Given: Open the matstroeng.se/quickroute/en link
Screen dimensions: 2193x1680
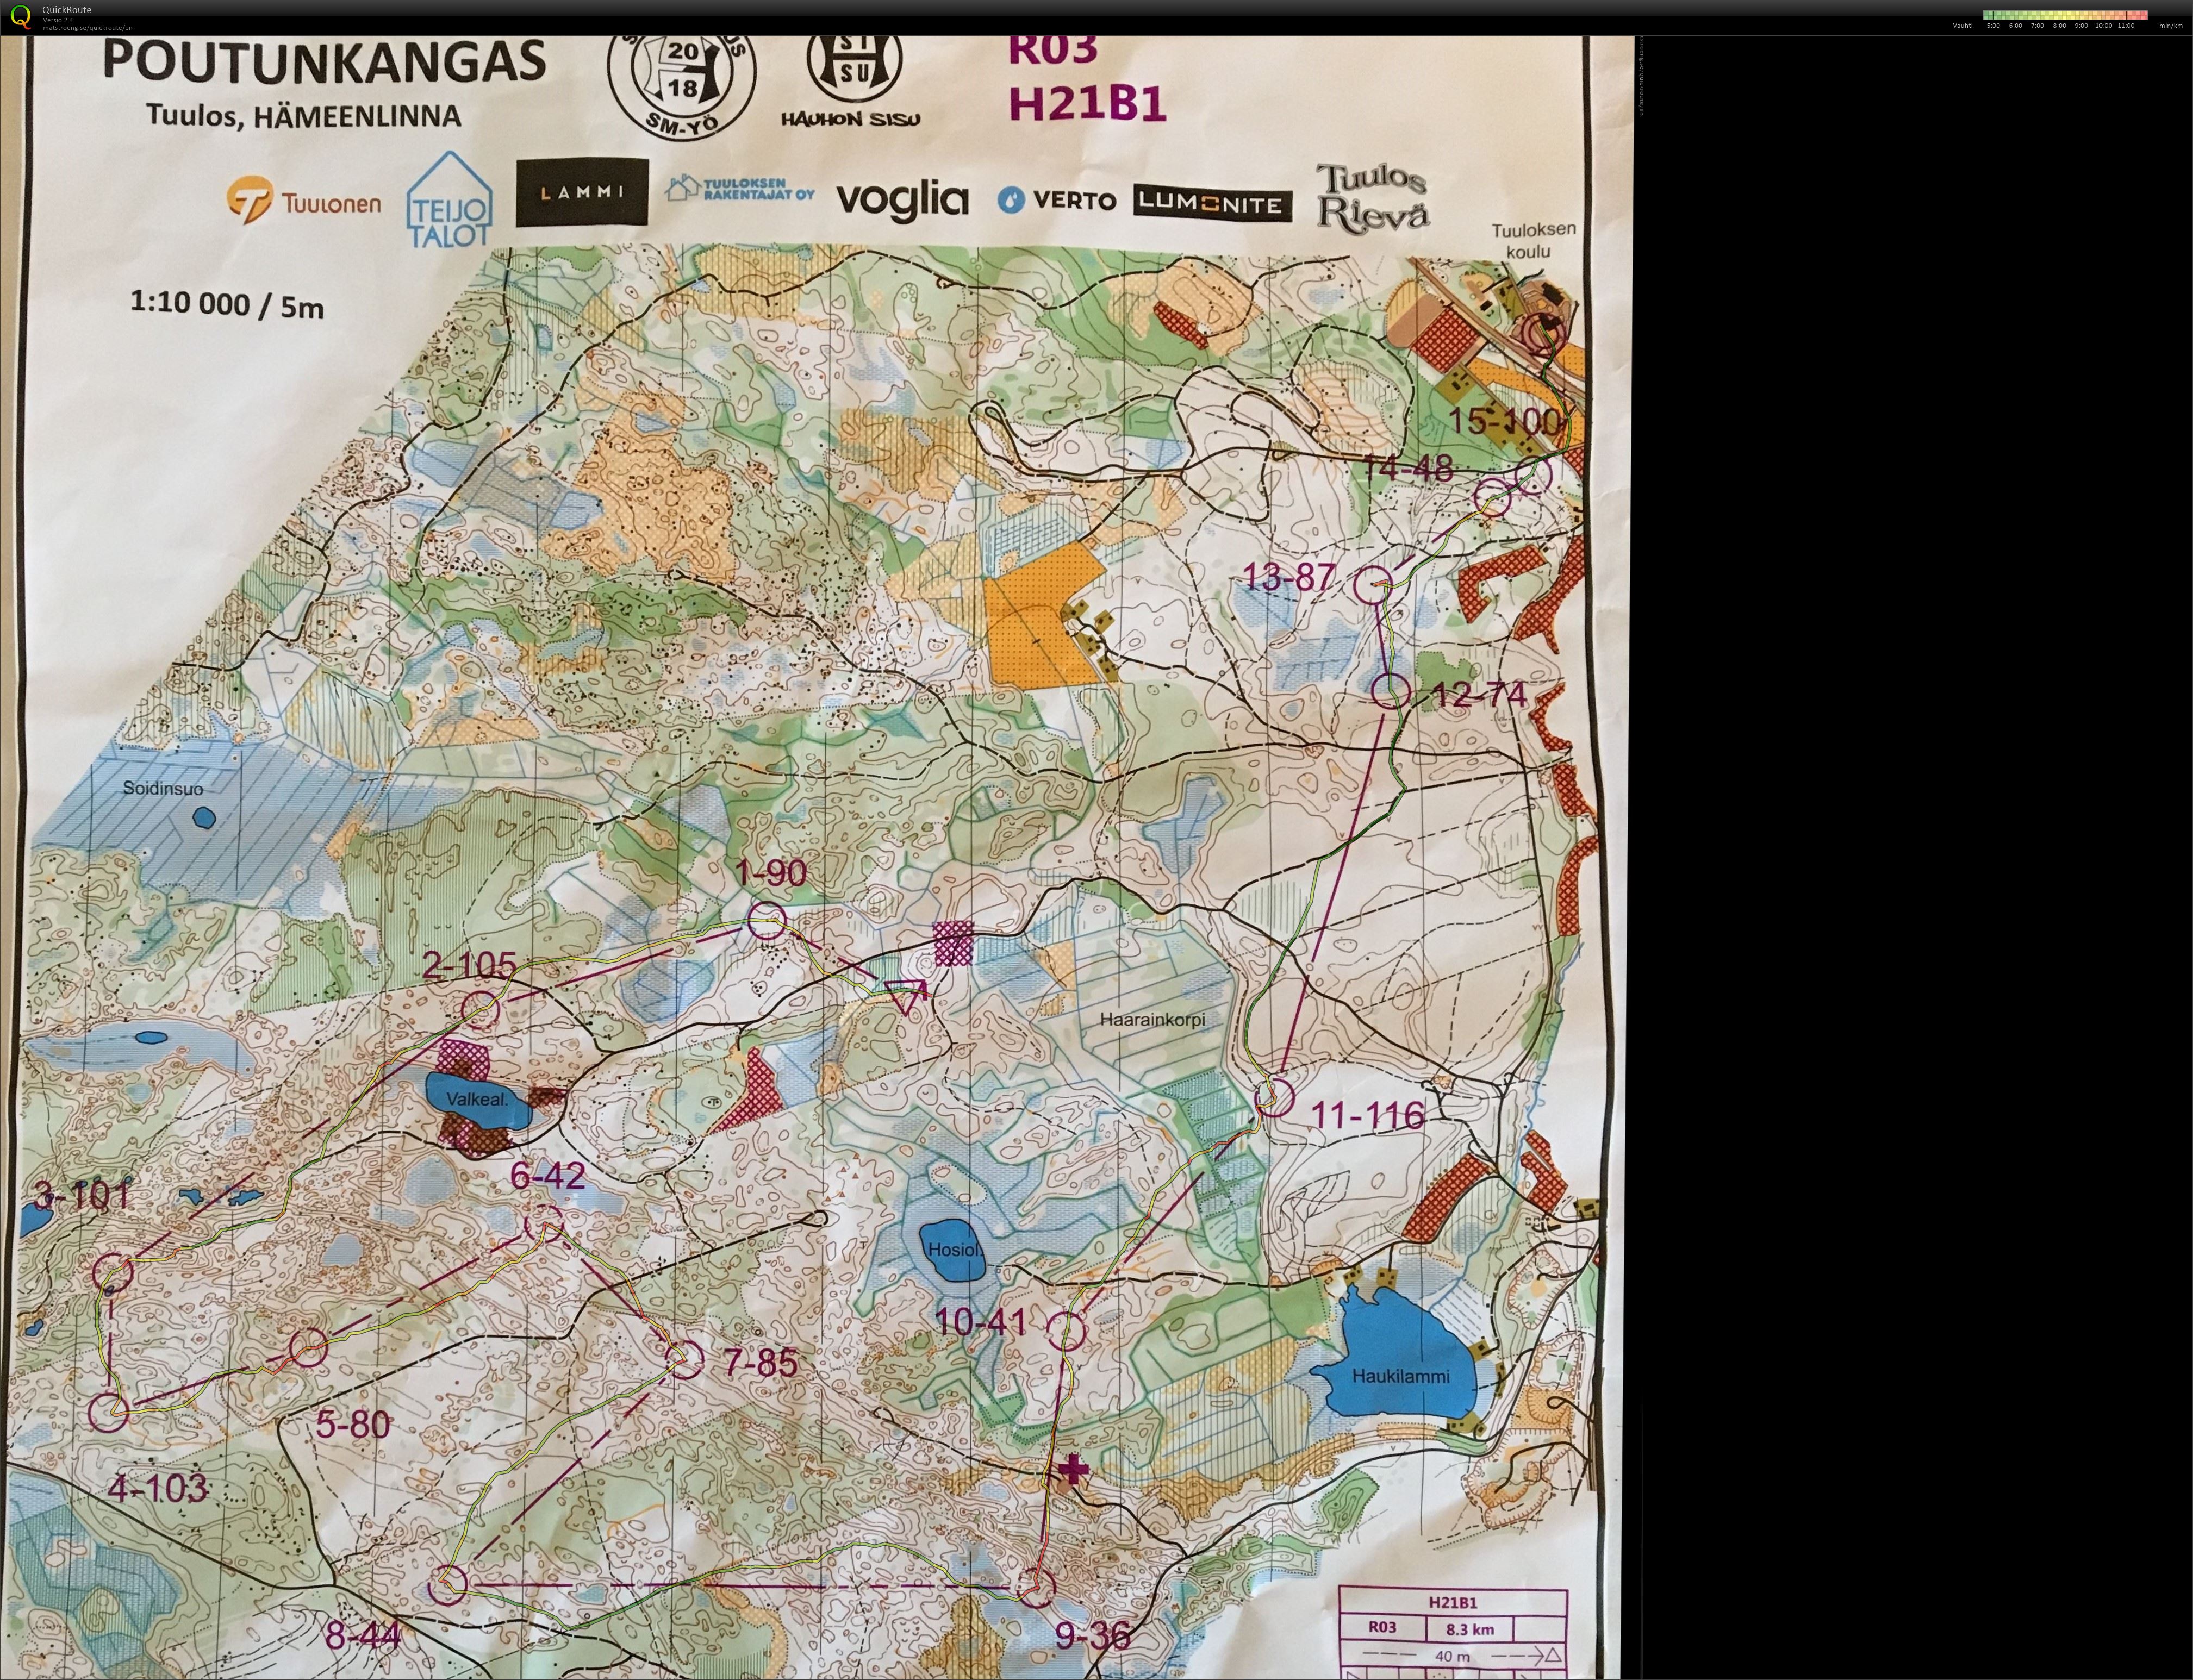Looking at the screenshot, I should [x=87, y=28].
